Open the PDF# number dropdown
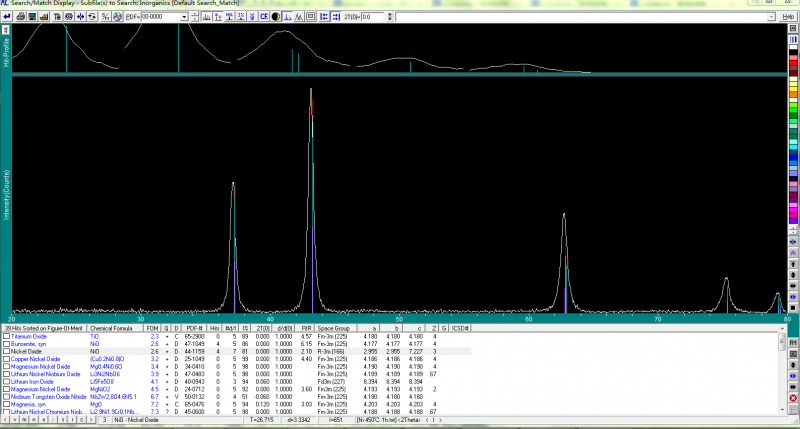Image resolution: width=800 pixels, height=429 pixels. (x=184, y=17)
